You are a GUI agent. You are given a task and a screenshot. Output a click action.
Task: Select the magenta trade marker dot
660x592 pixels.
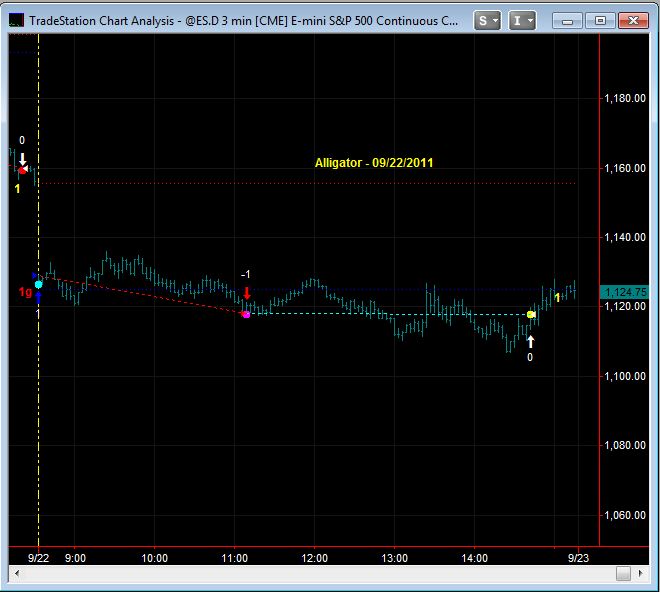click(x=246, y=314)
